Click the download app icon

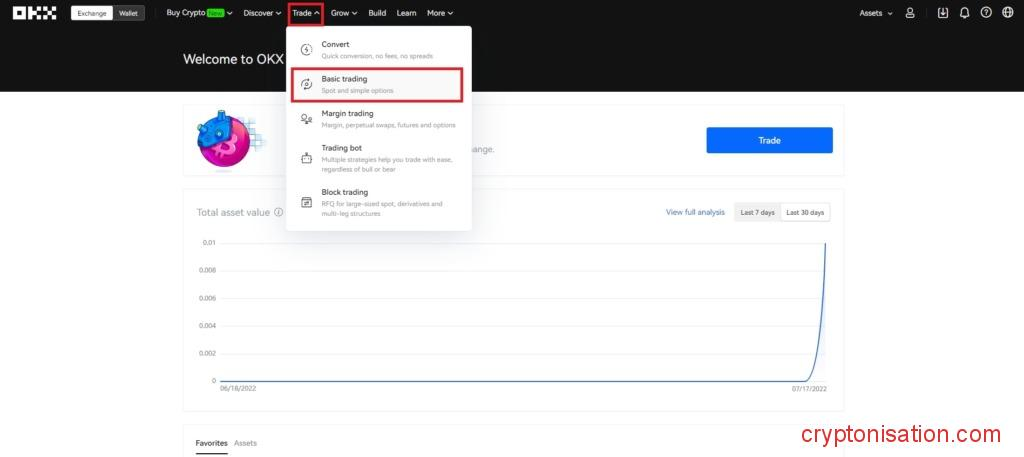943,13
